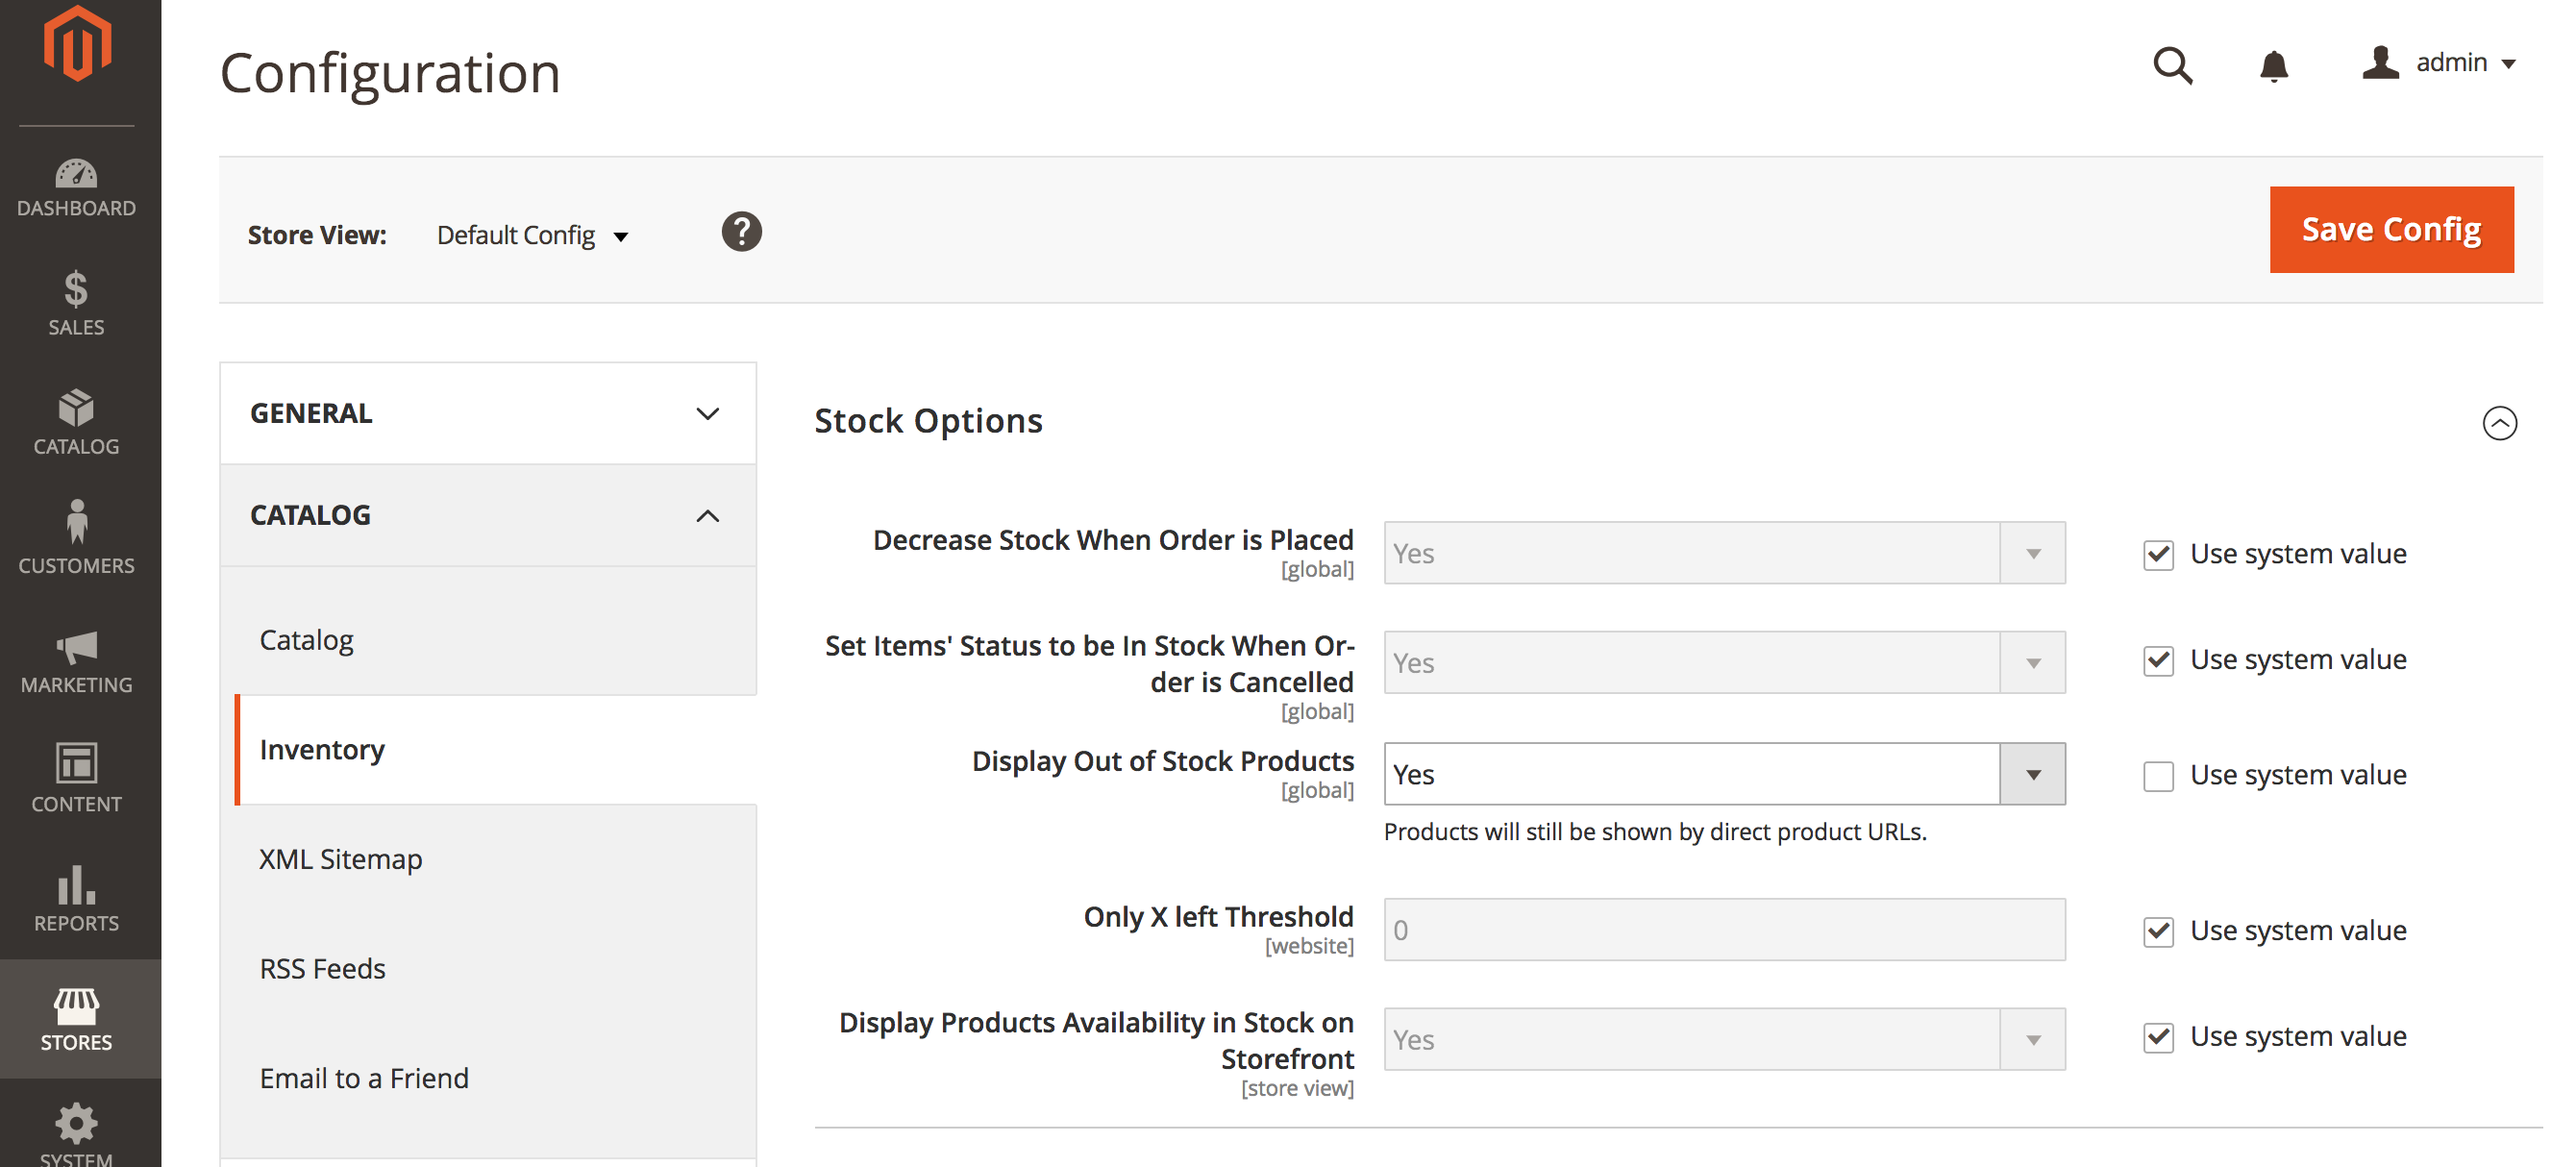This screenshot has height=1167, width=2576.
Task: Open the Sales sidebar menu
Action: pyautogui.click(x=76, y=304)
